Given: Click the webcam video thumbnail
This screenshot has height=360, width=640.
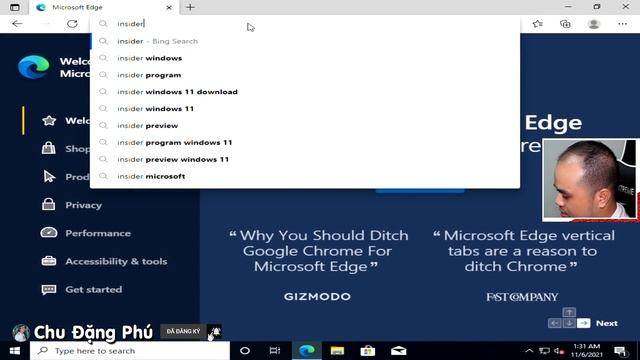Looking at the screenshot, I should click(x=590, y=180).
